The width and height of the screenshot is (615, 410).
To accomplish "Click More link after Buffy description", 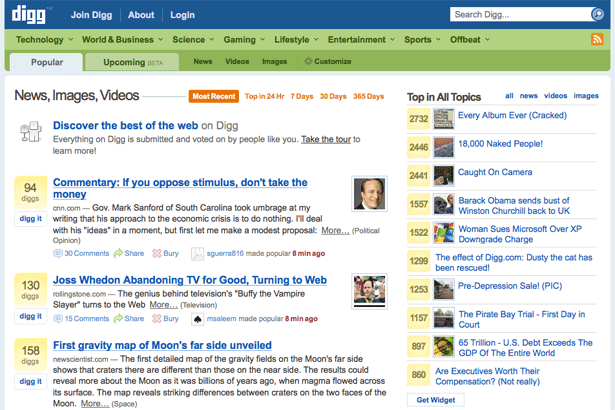I will [164, 305].
